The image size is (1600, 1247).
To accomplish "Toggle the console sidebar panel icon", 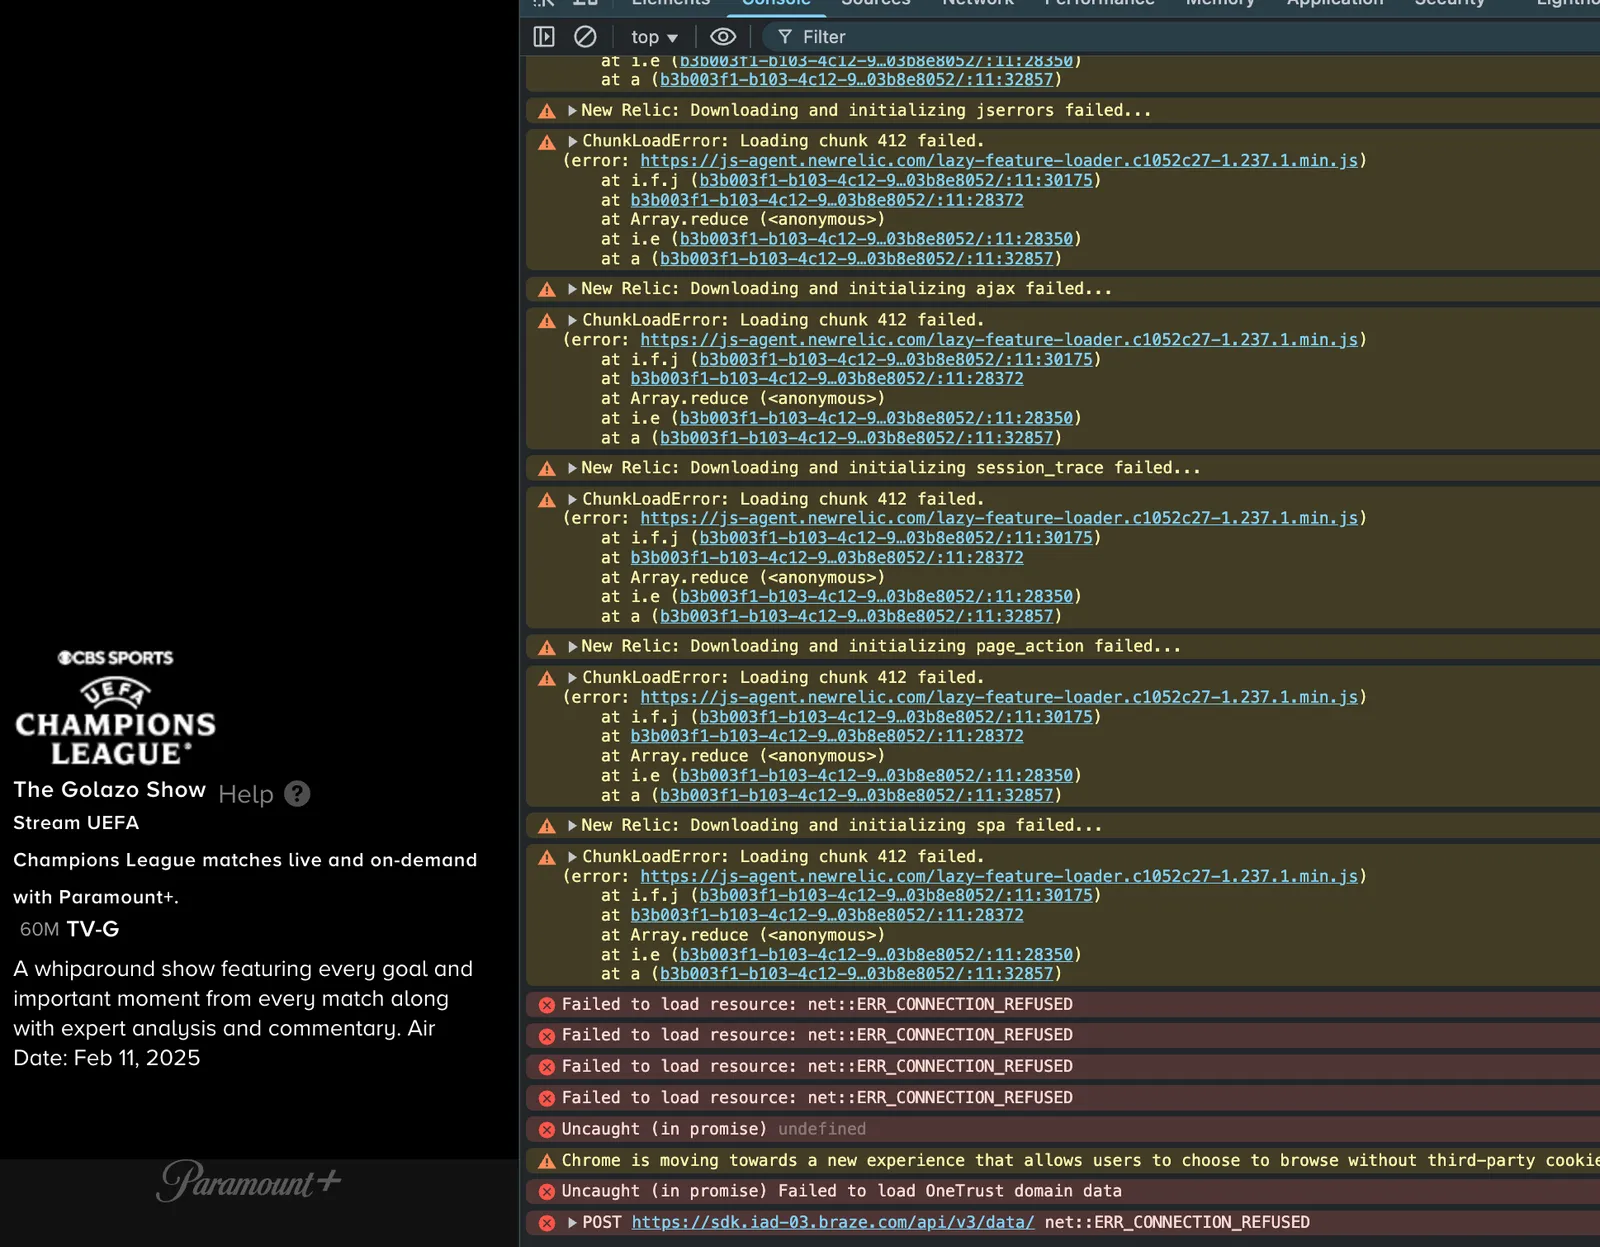I will tap(544, 37).
